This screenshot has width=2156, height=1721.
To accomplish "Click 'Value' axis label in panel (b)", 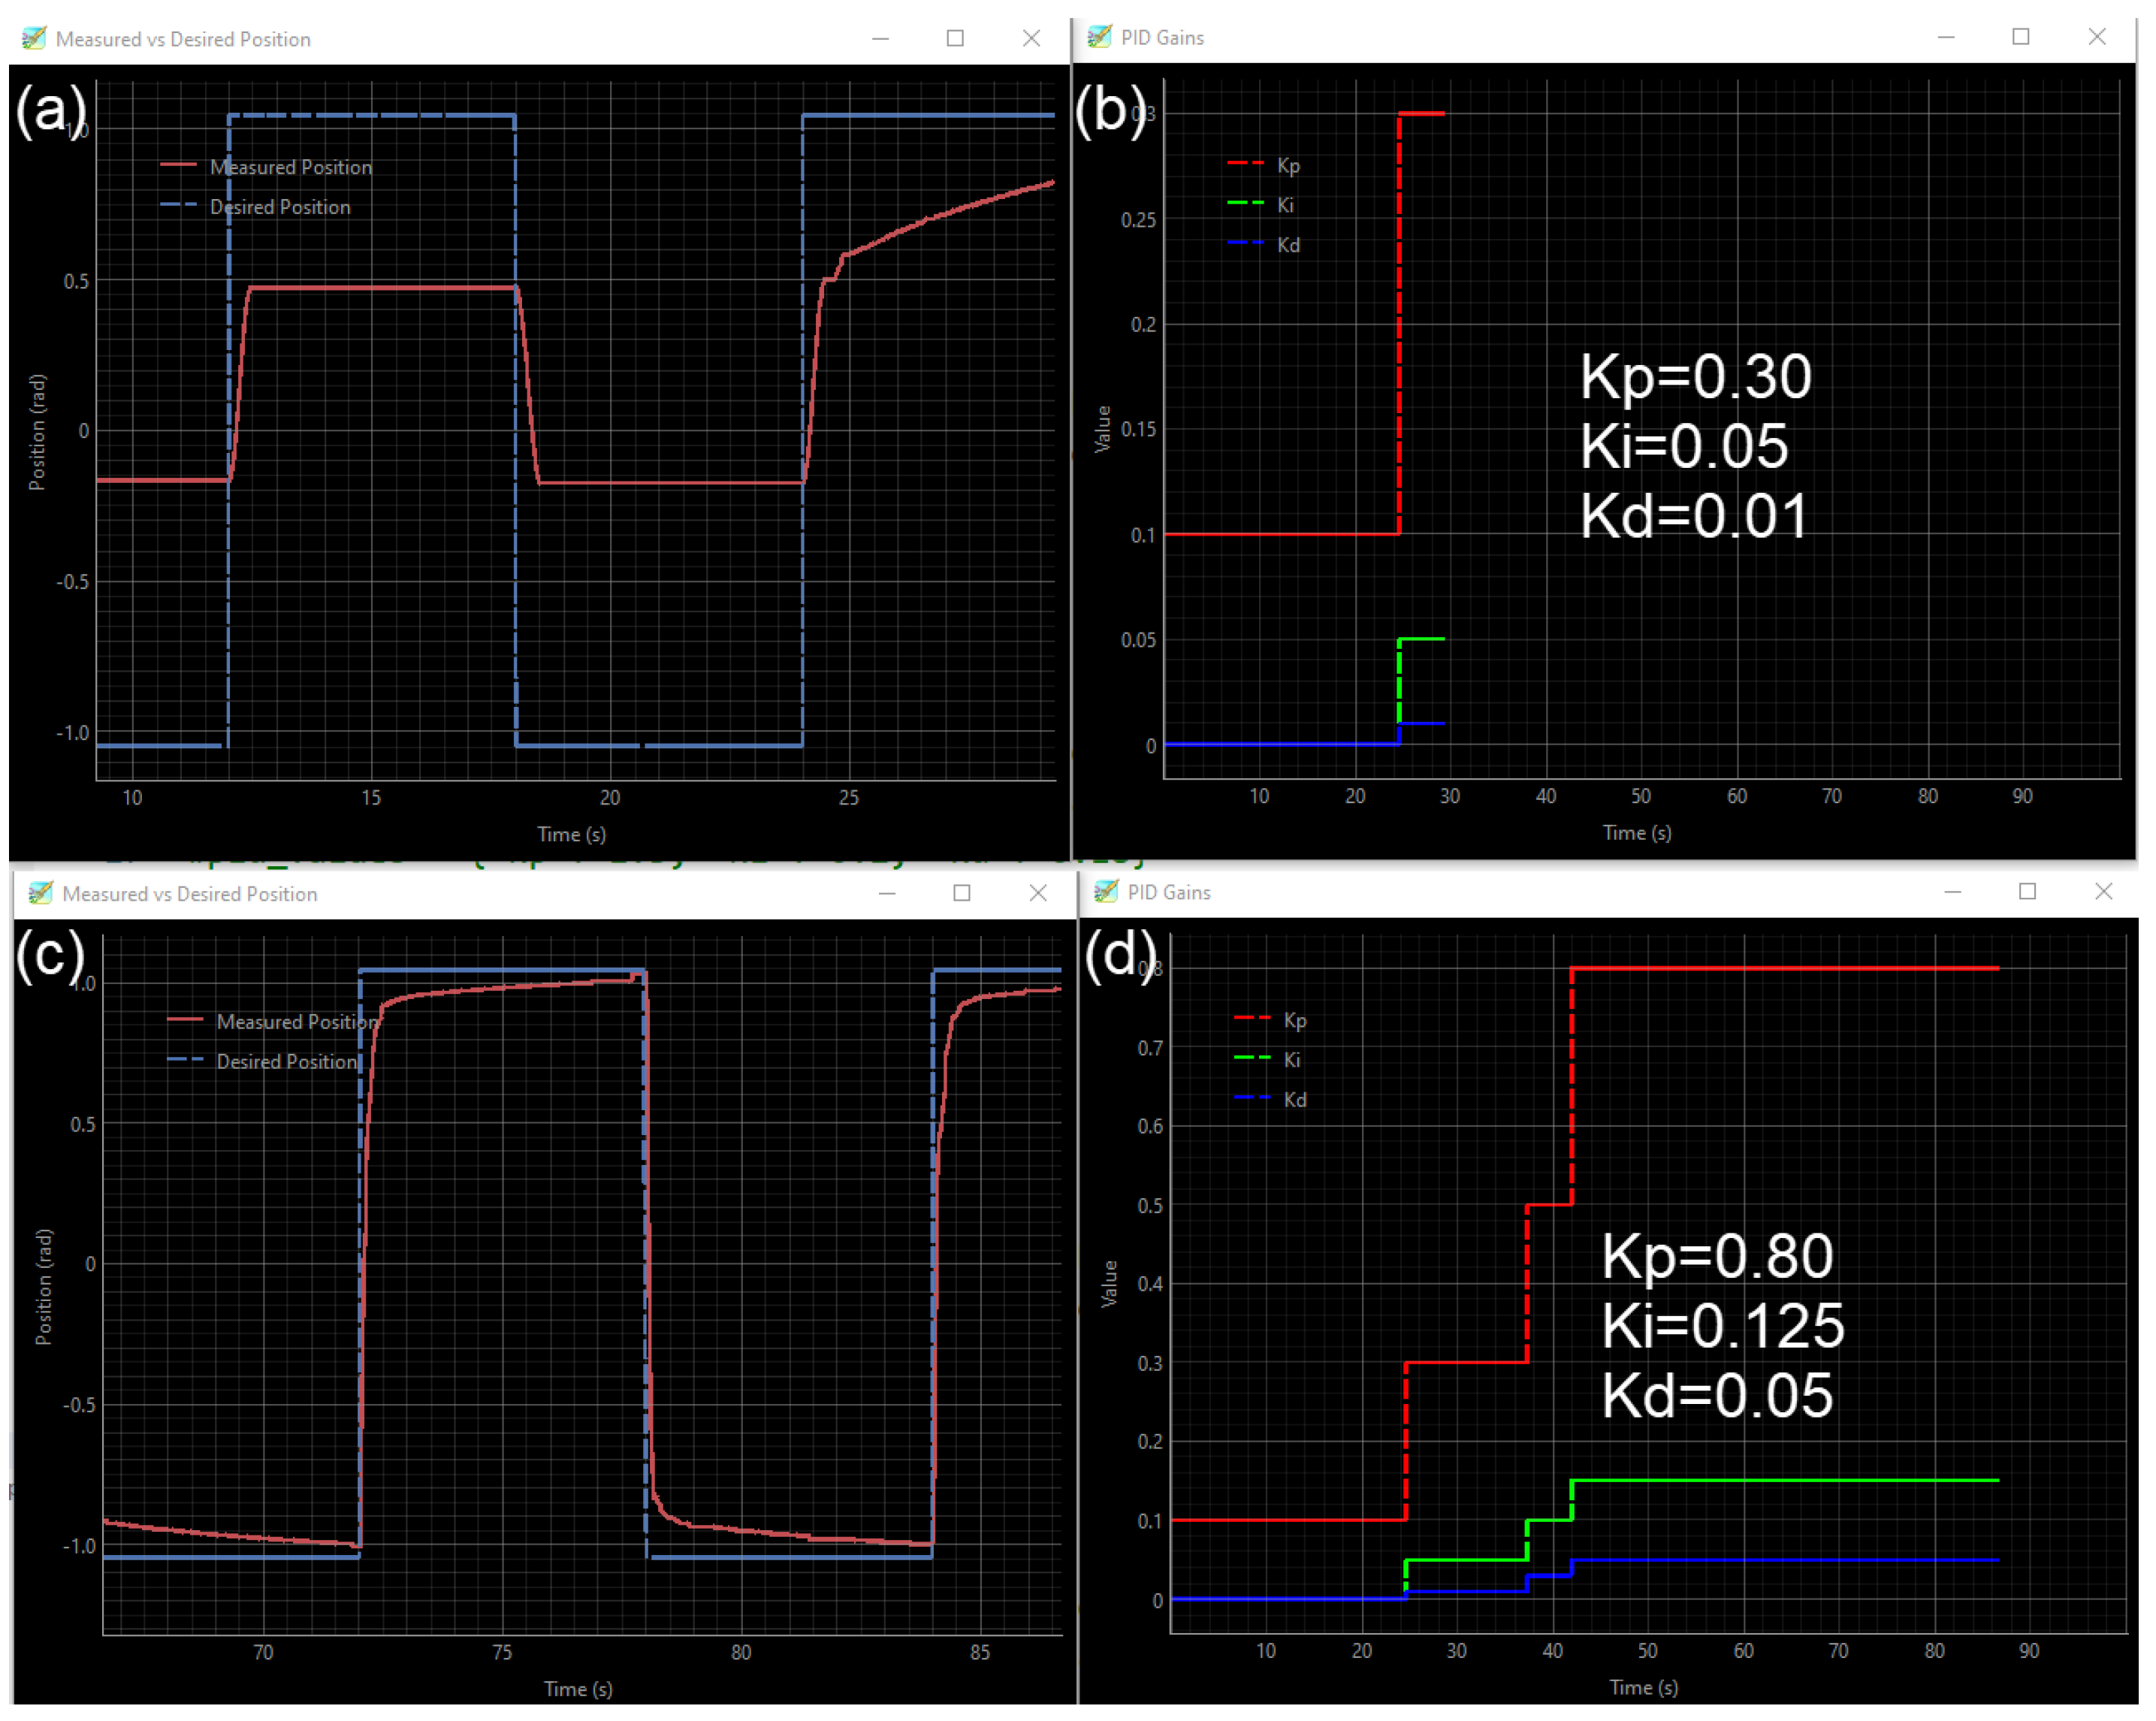I will pyautogui.click(x=1102, y=429).
